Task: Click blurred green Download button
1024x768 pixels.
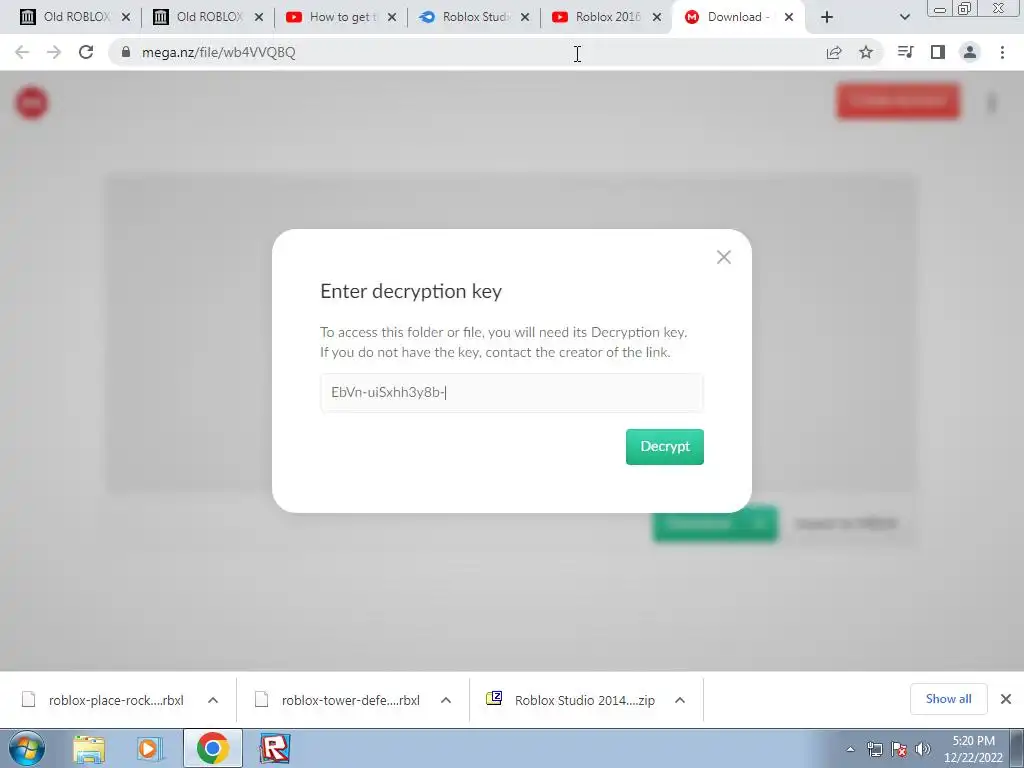Action: click(x=715, y=524)
